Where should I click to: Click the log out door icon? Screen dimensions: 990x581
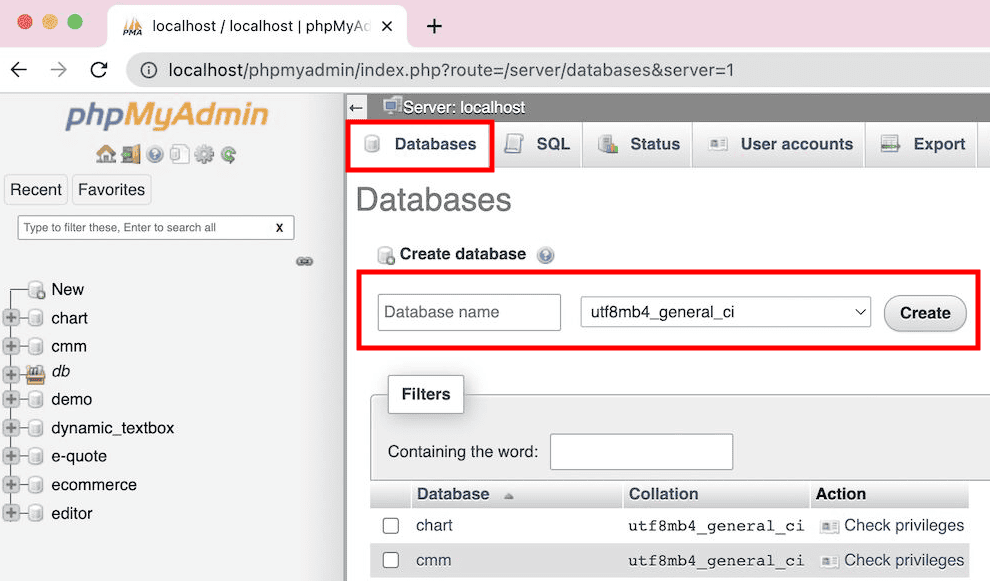coord(131,153)
